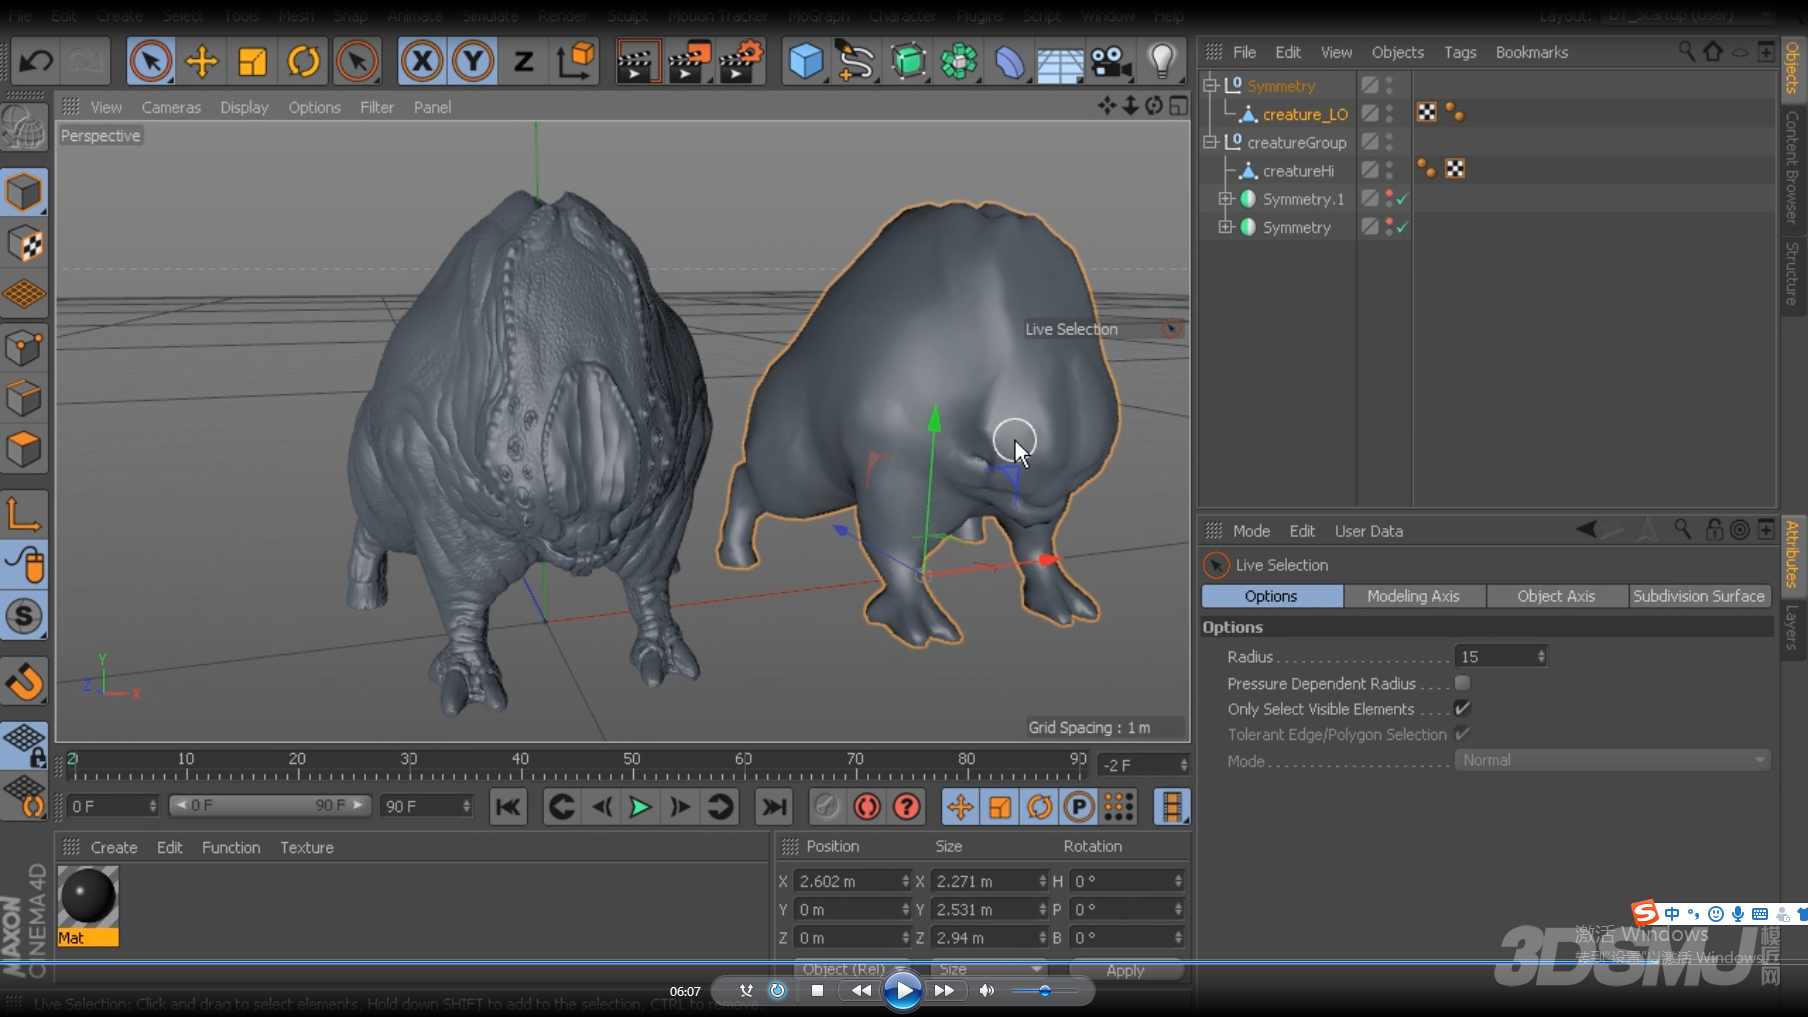Open viewport Cameras menu
This screenshot has height=1017, width=1808.
pyautogui.click(x=171, y=107)
